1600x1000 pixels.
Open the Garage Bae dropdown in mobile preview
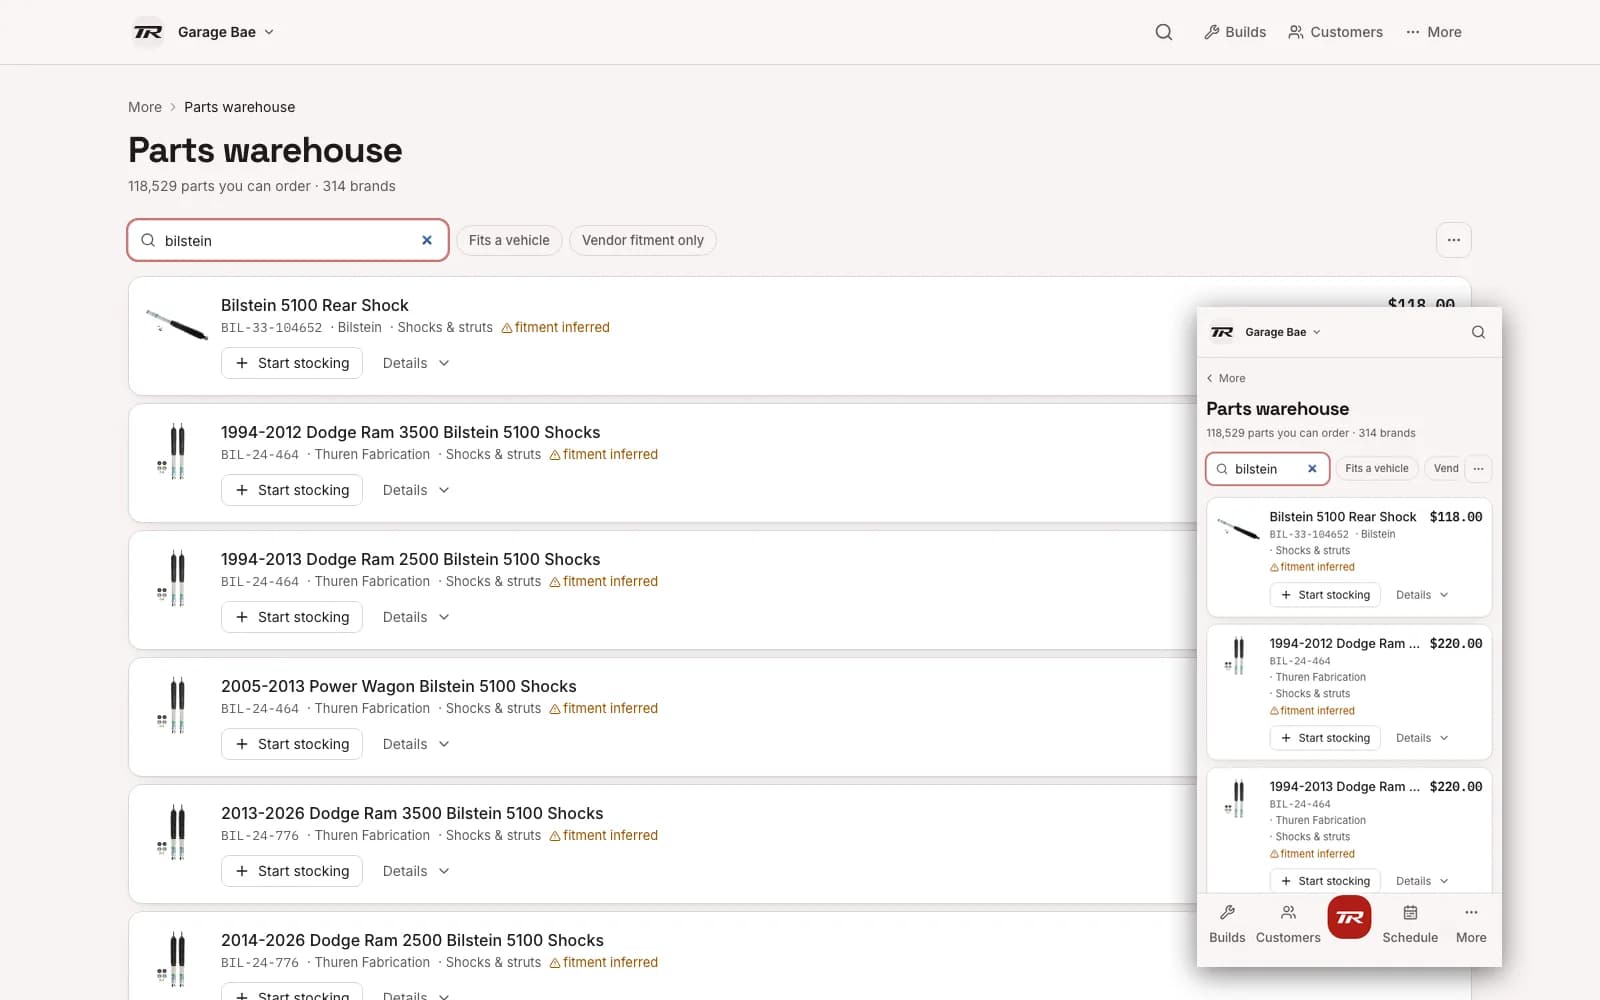1283,332
